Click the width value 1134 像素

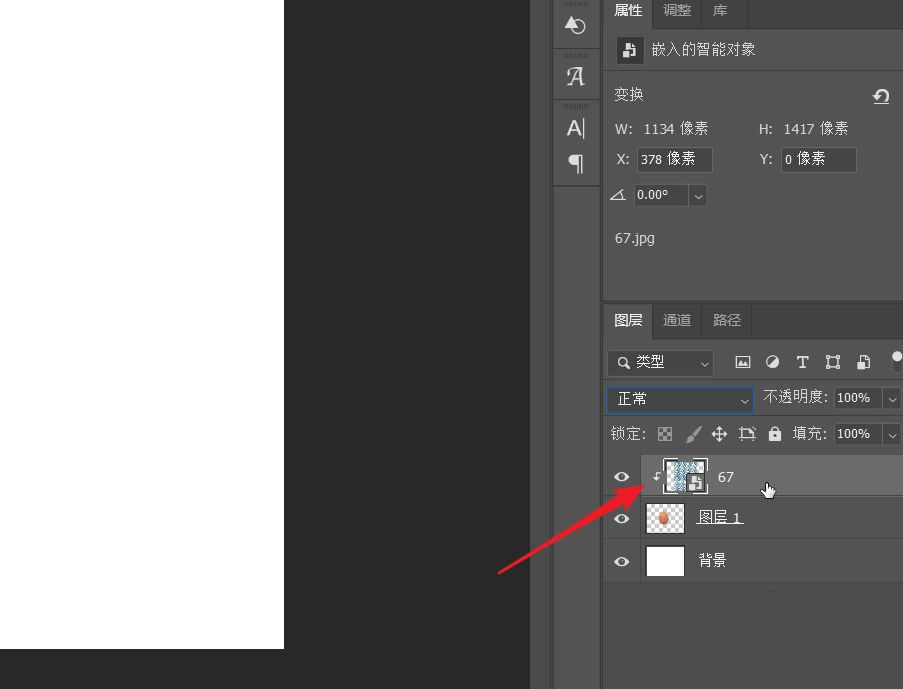[x=676, y=128]
